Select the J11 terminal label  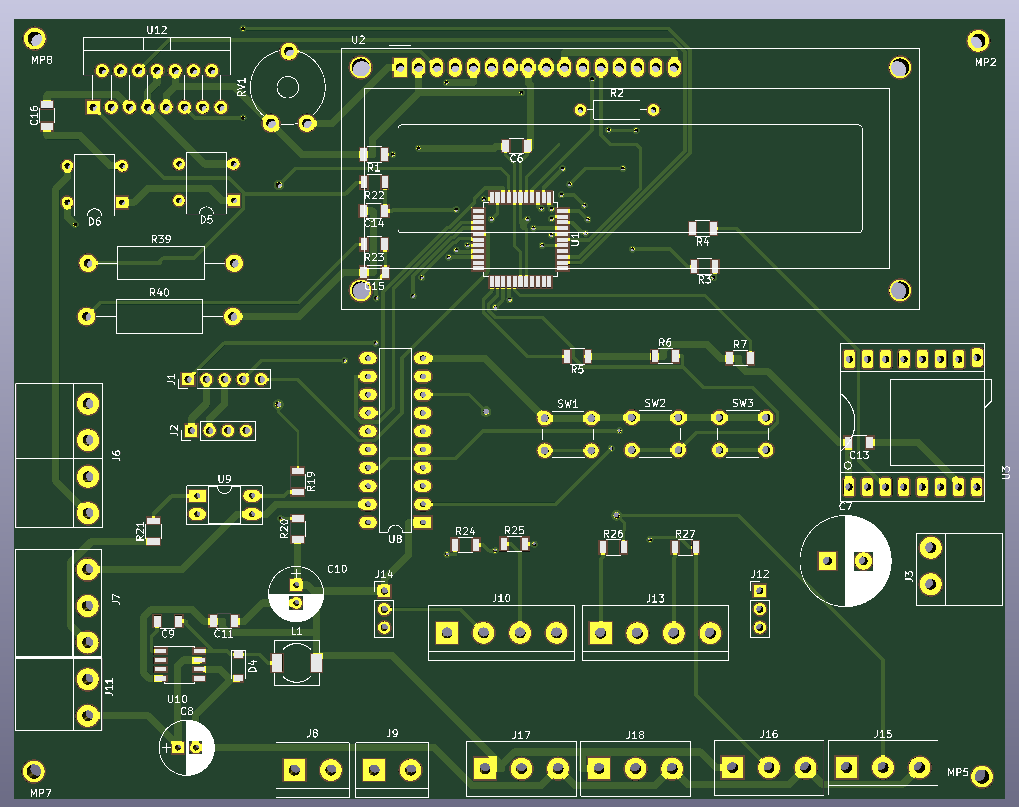(x=109, y=687)
